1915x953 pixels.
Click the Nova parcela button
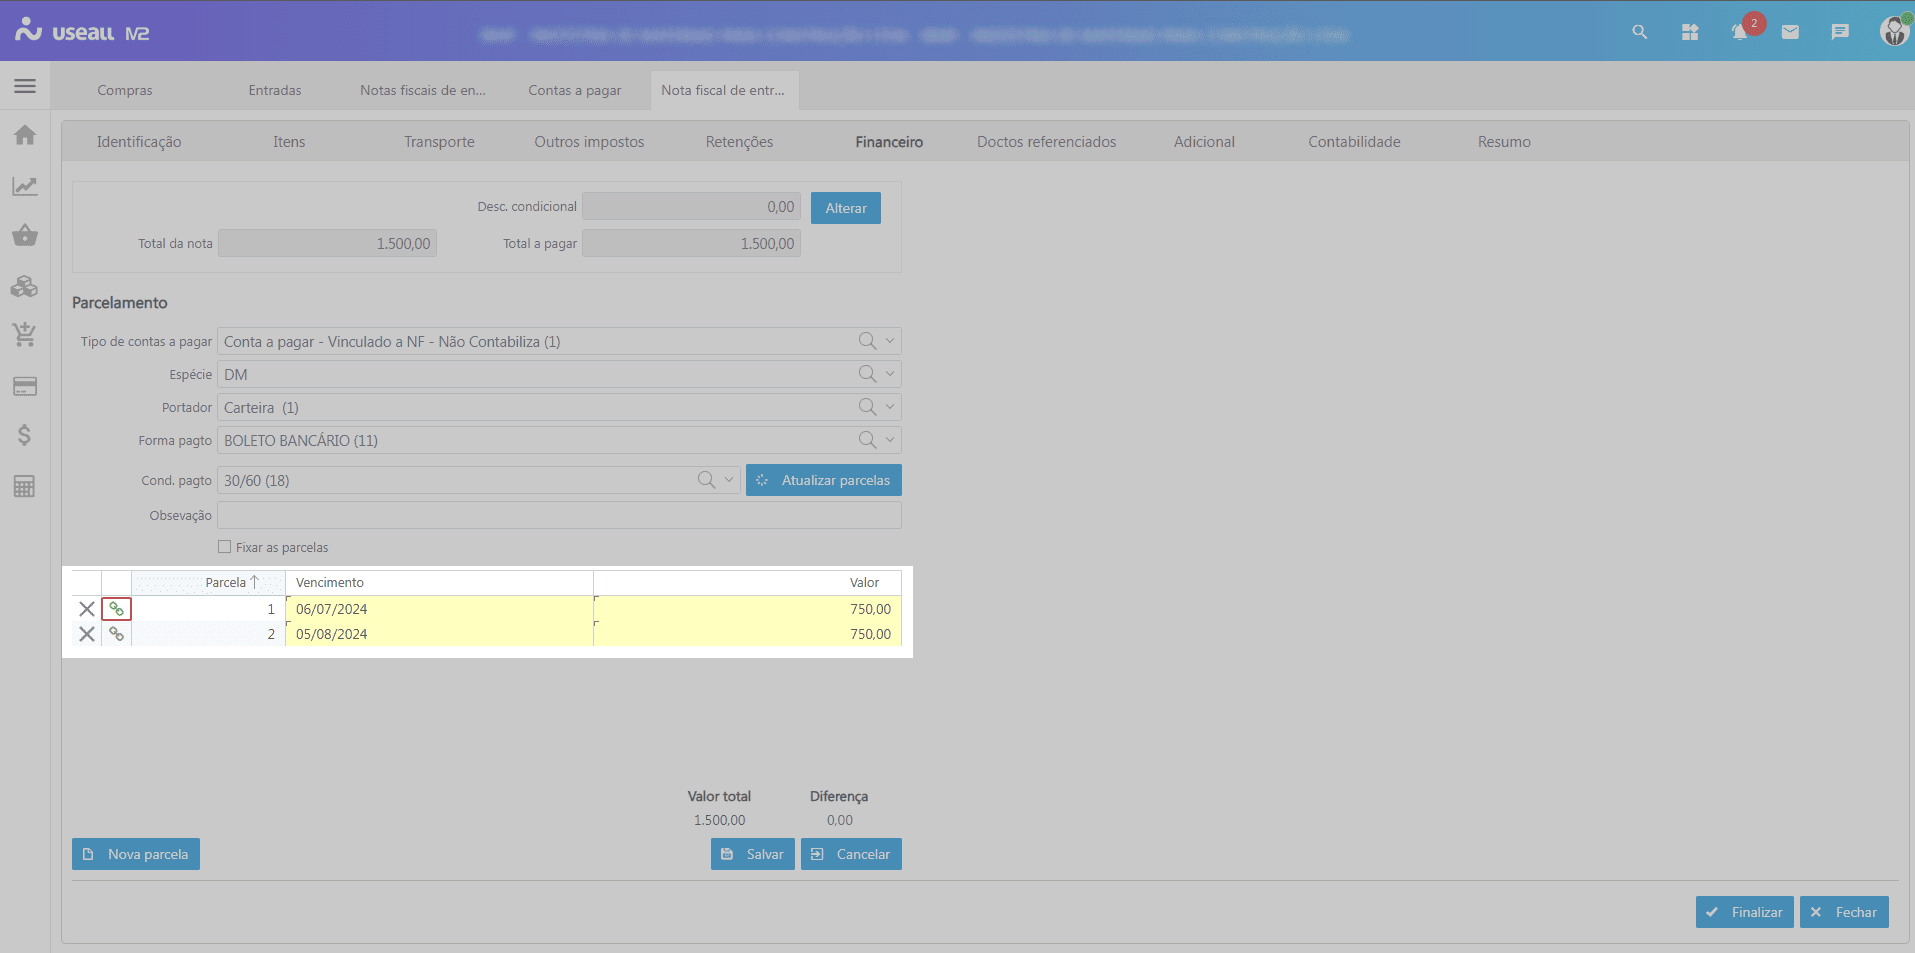[x=136, y=854]
